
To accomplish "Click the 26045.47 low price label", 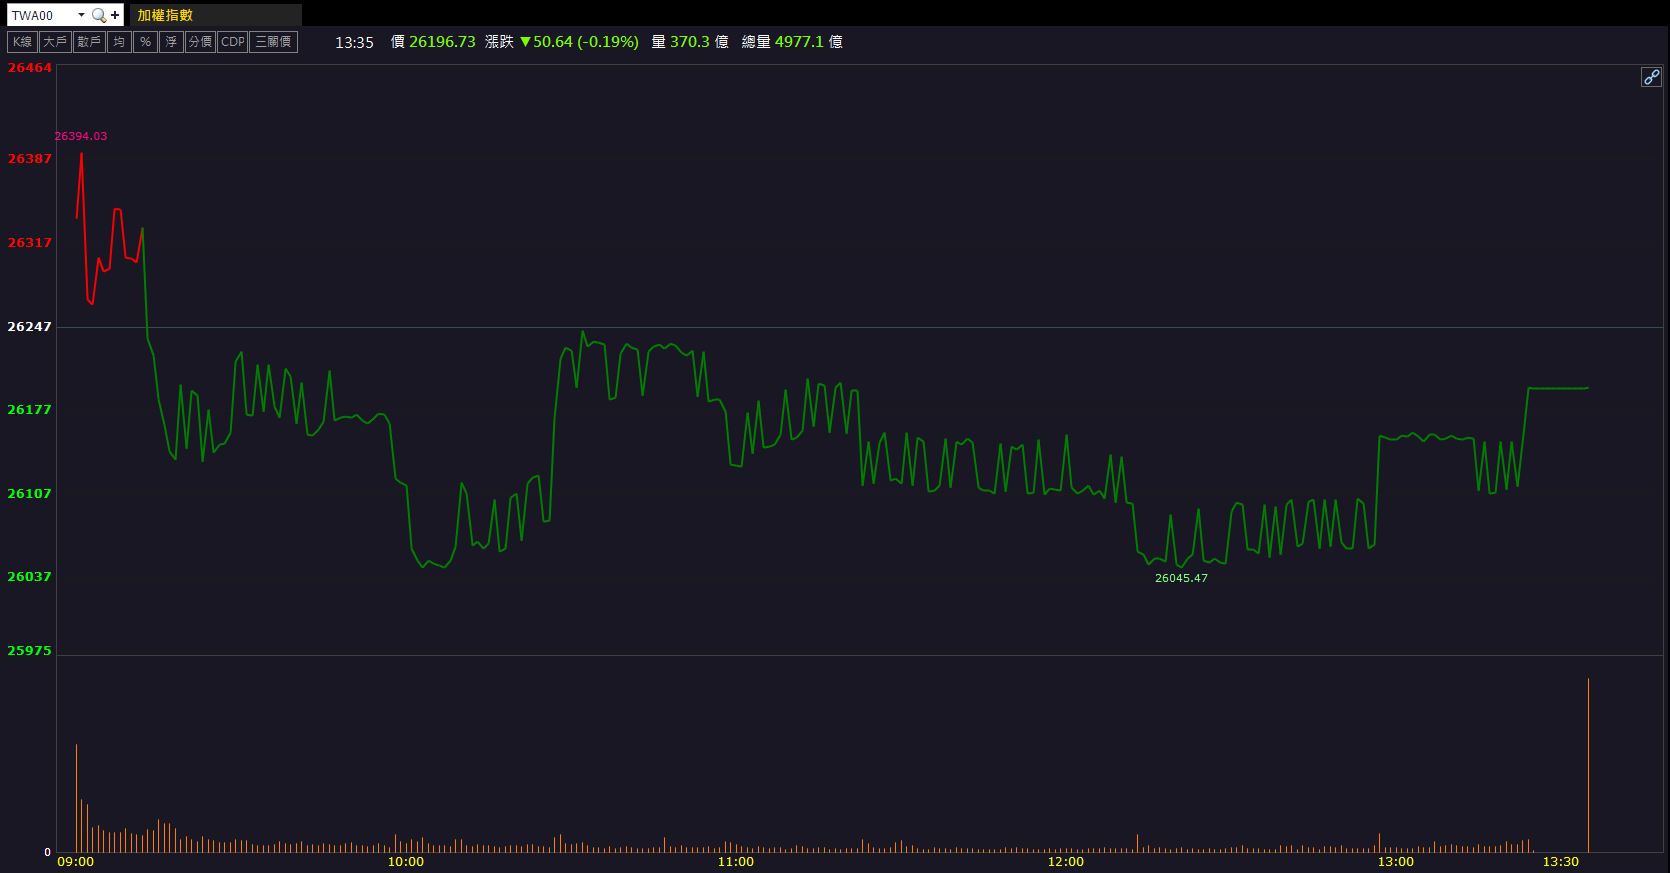I will [x=1181, y=578].
